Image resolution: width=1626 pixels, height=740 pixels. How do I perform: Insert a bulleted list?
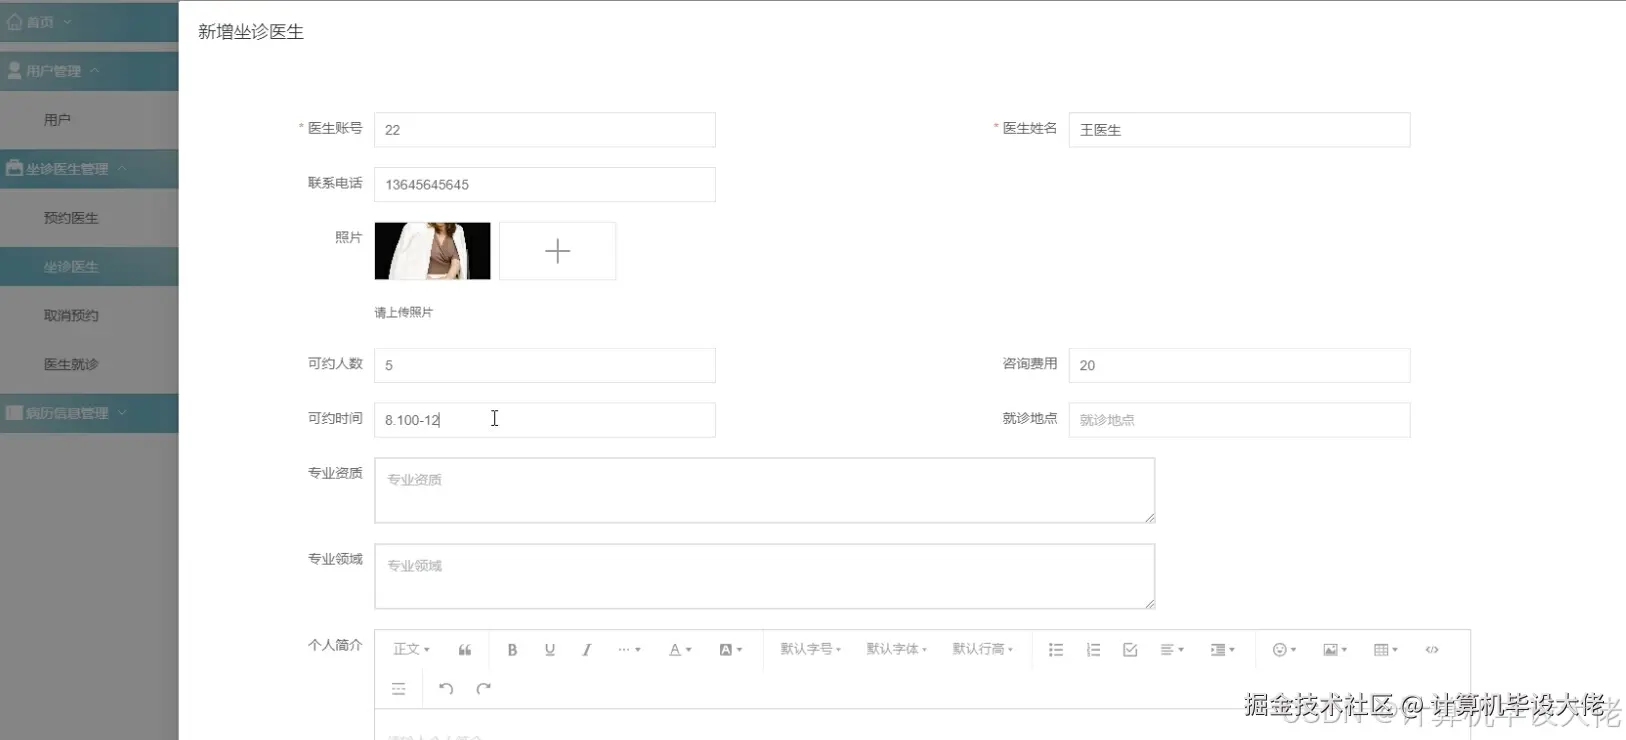point(1056,650)
